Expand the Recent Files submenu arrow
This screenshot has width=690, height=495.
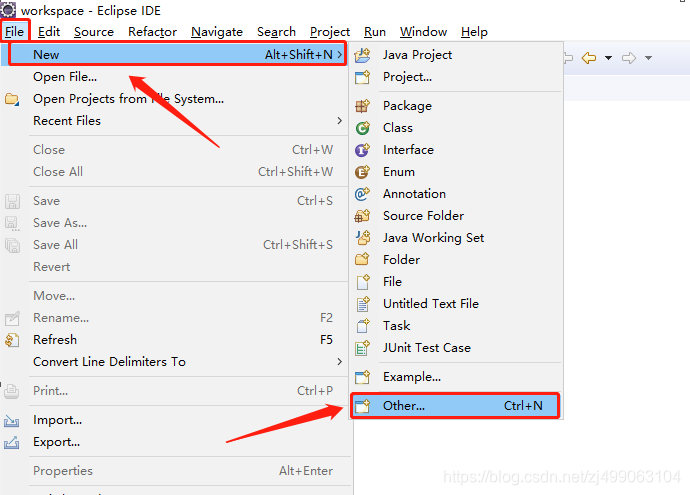339,121
